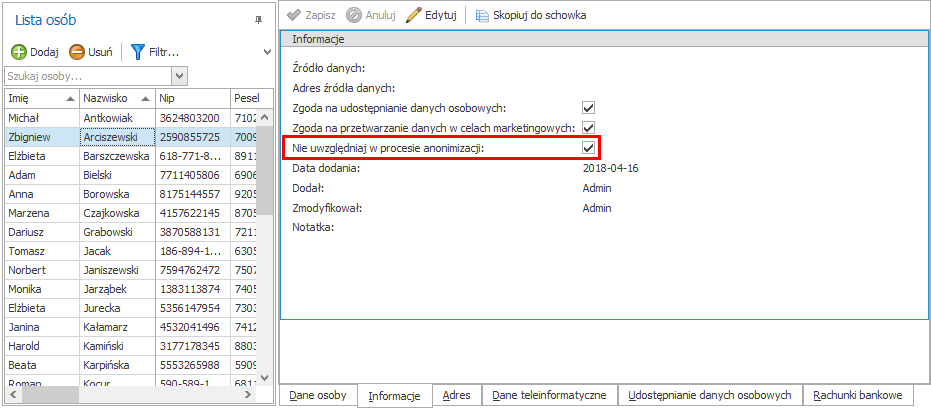Image resolution: width=931 pixels, height=408 pixels.
Task: Click the Nazwisko column header
Action: click(x=110, y=99)
